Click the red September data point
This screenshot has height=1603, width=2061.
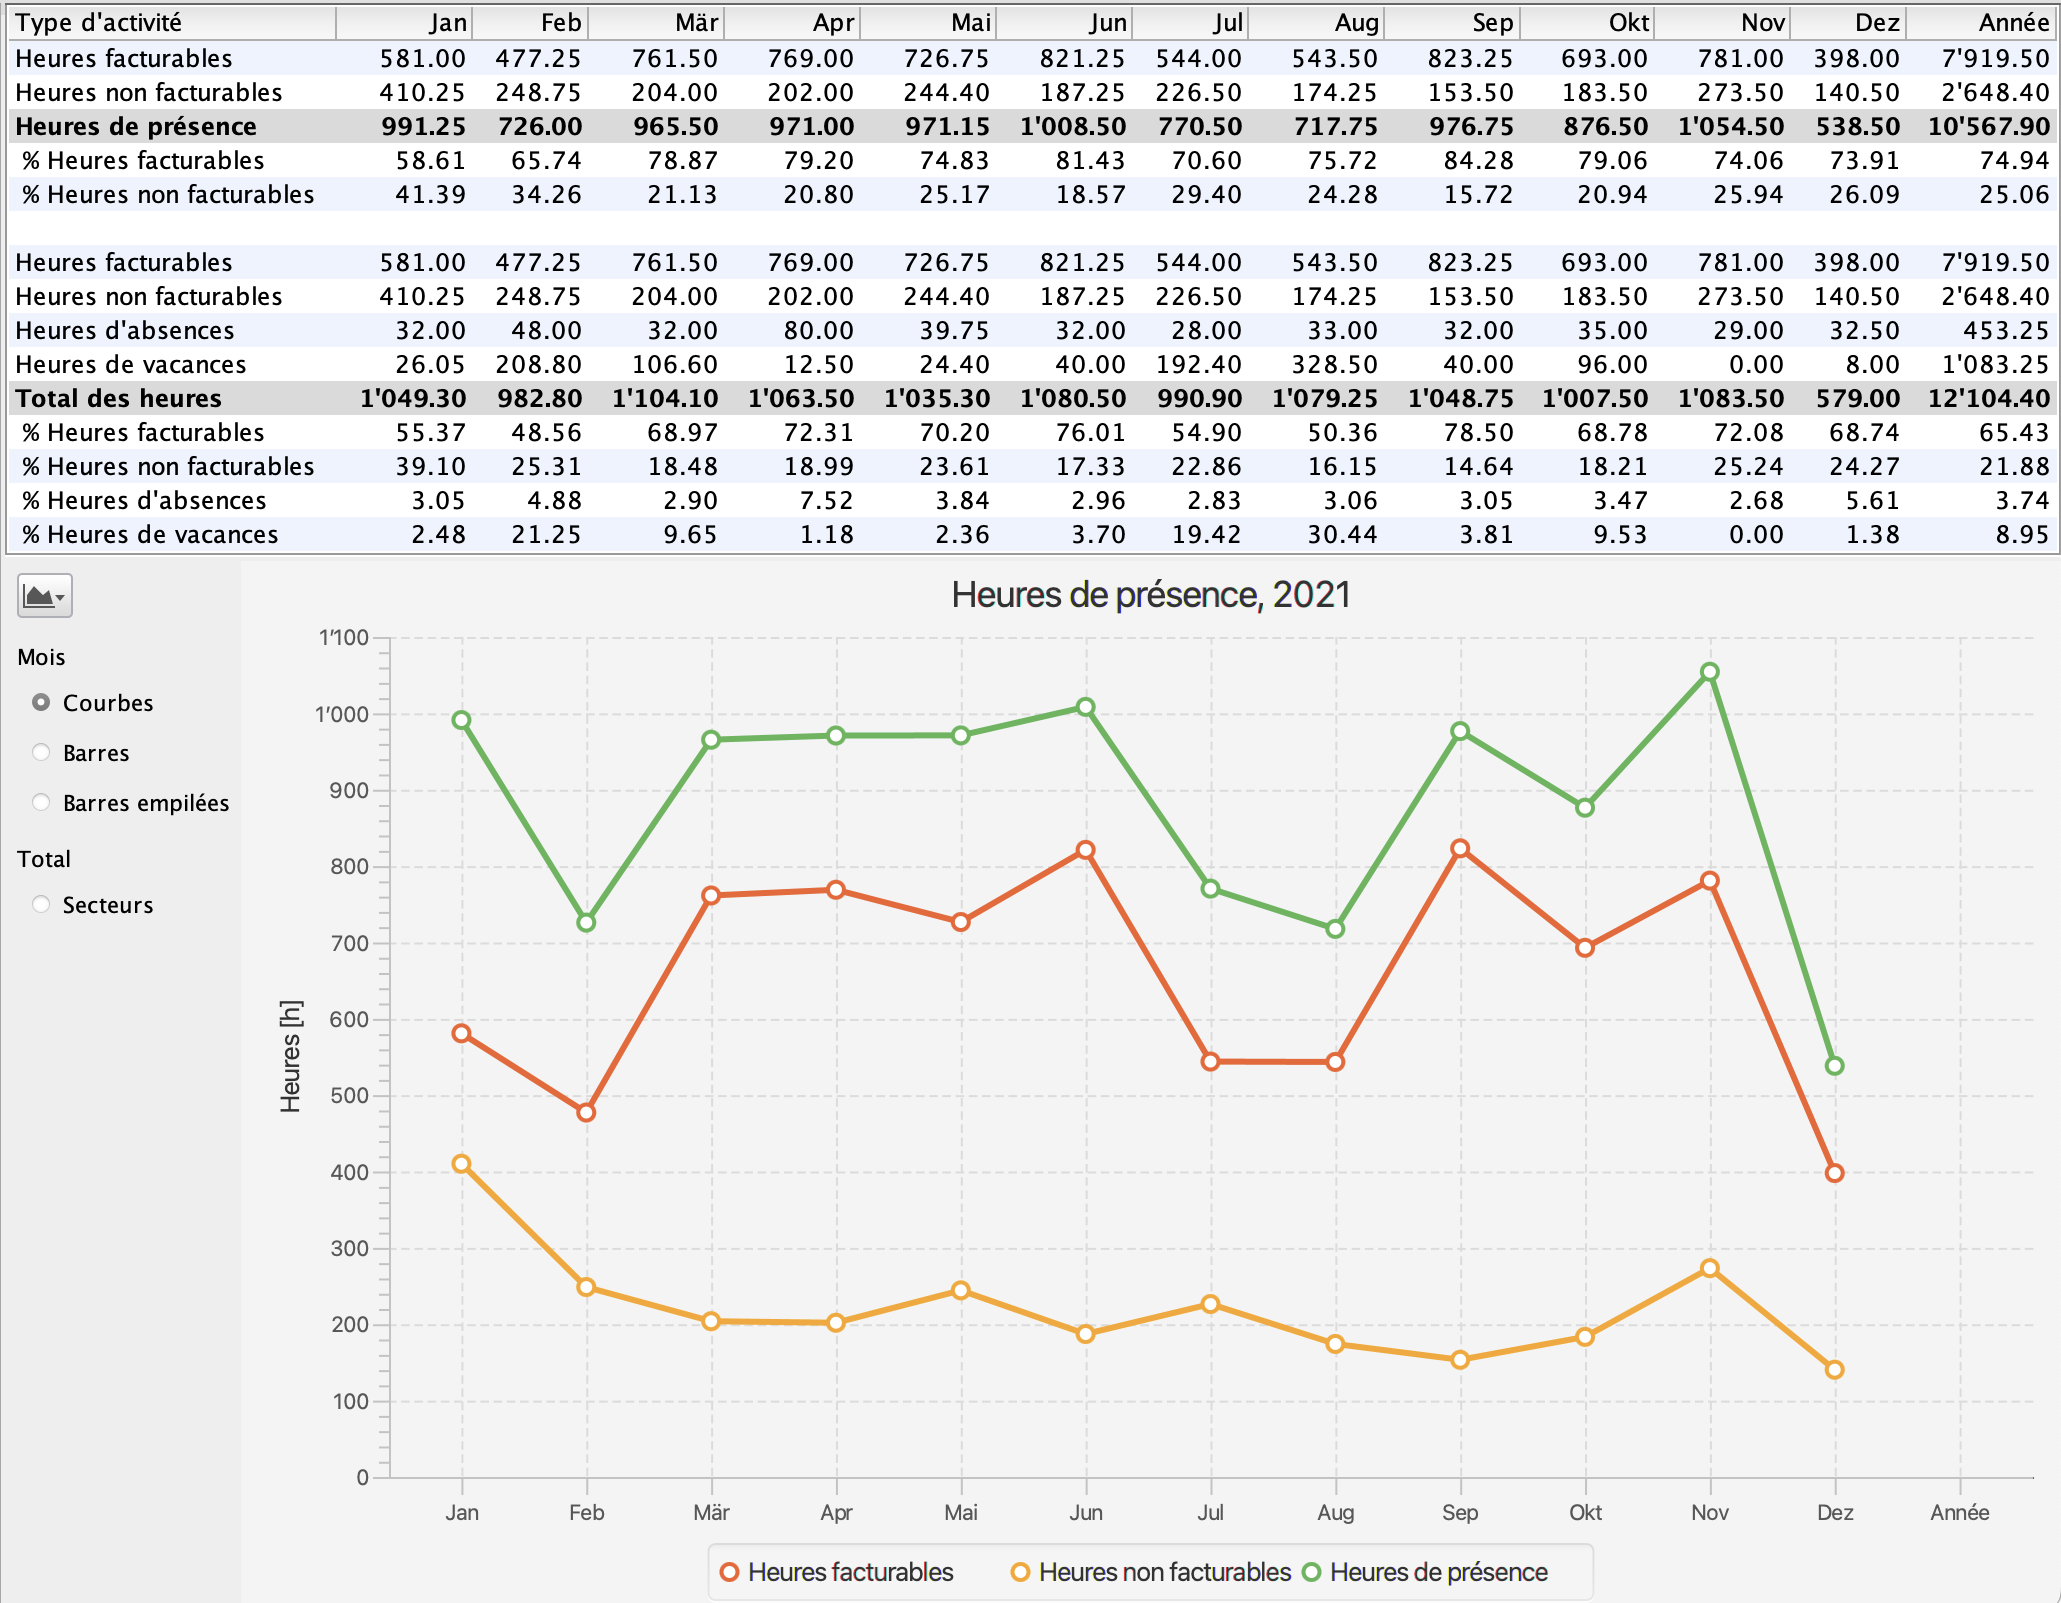pyautogui.click(x=1460, y=848)
